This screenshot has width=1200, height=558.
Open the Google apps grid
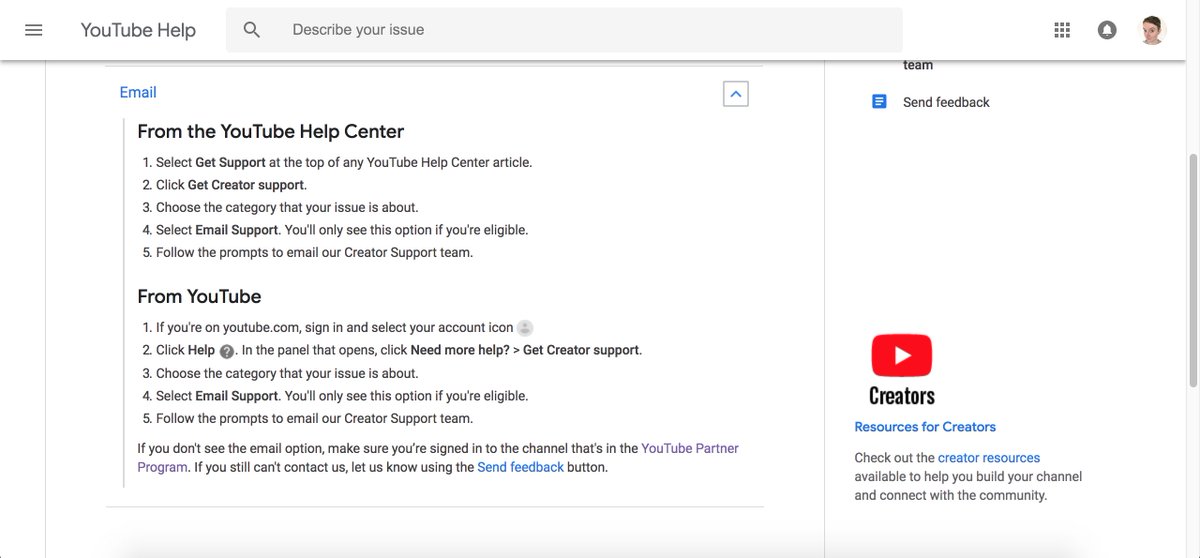(x=1062, y=30)
